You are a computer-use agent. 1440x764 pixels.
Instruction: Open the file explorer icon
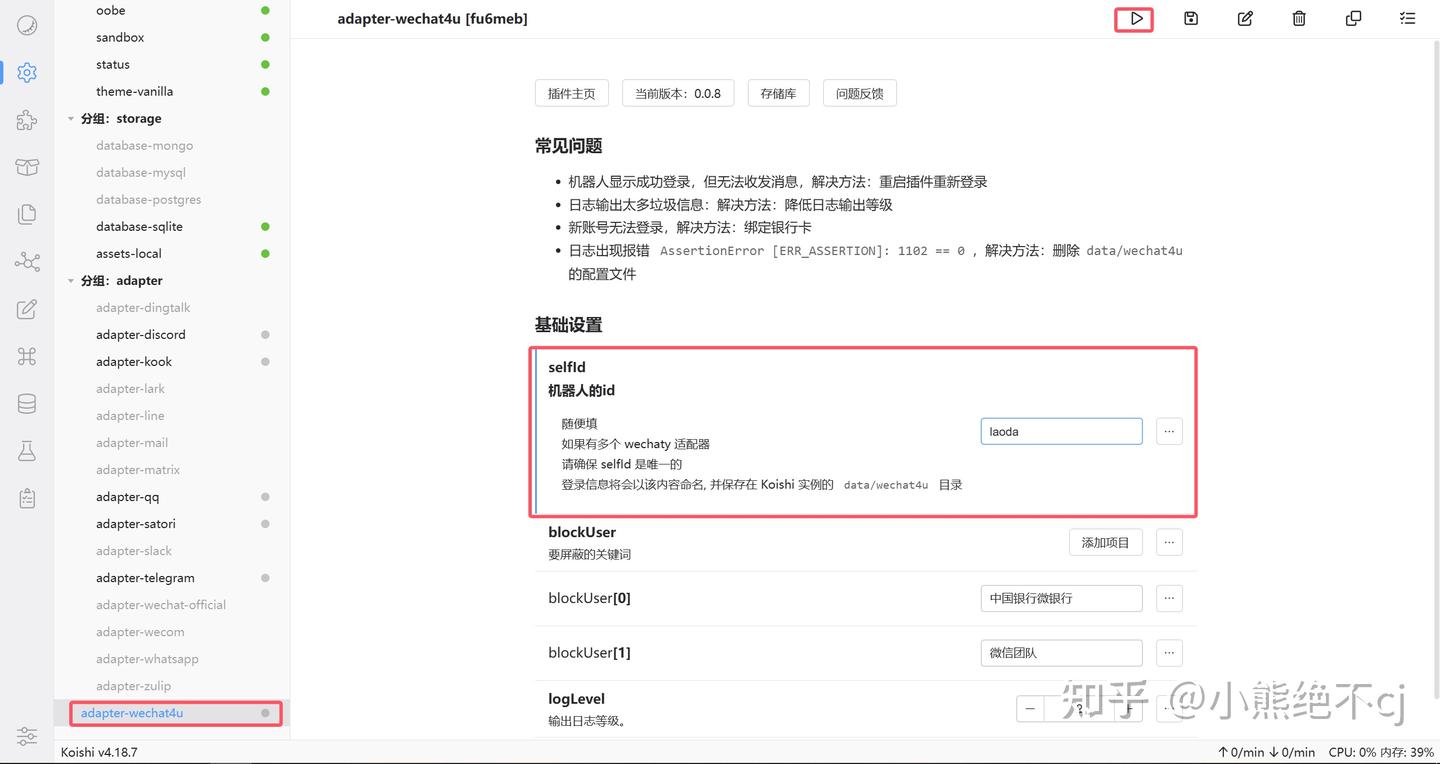(x=27, y=214)
